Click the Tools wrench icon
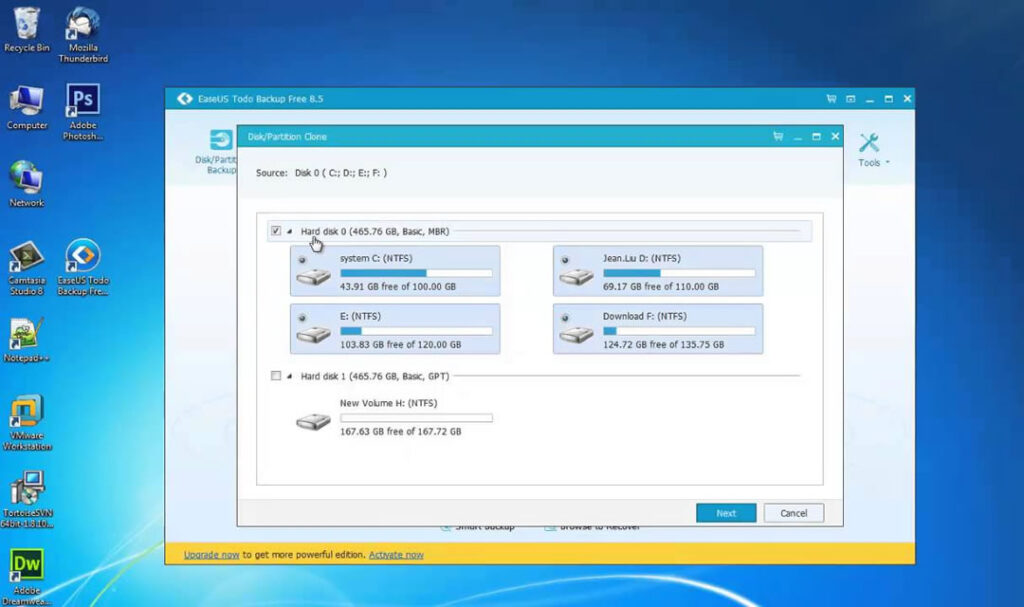 coord(868,143)
